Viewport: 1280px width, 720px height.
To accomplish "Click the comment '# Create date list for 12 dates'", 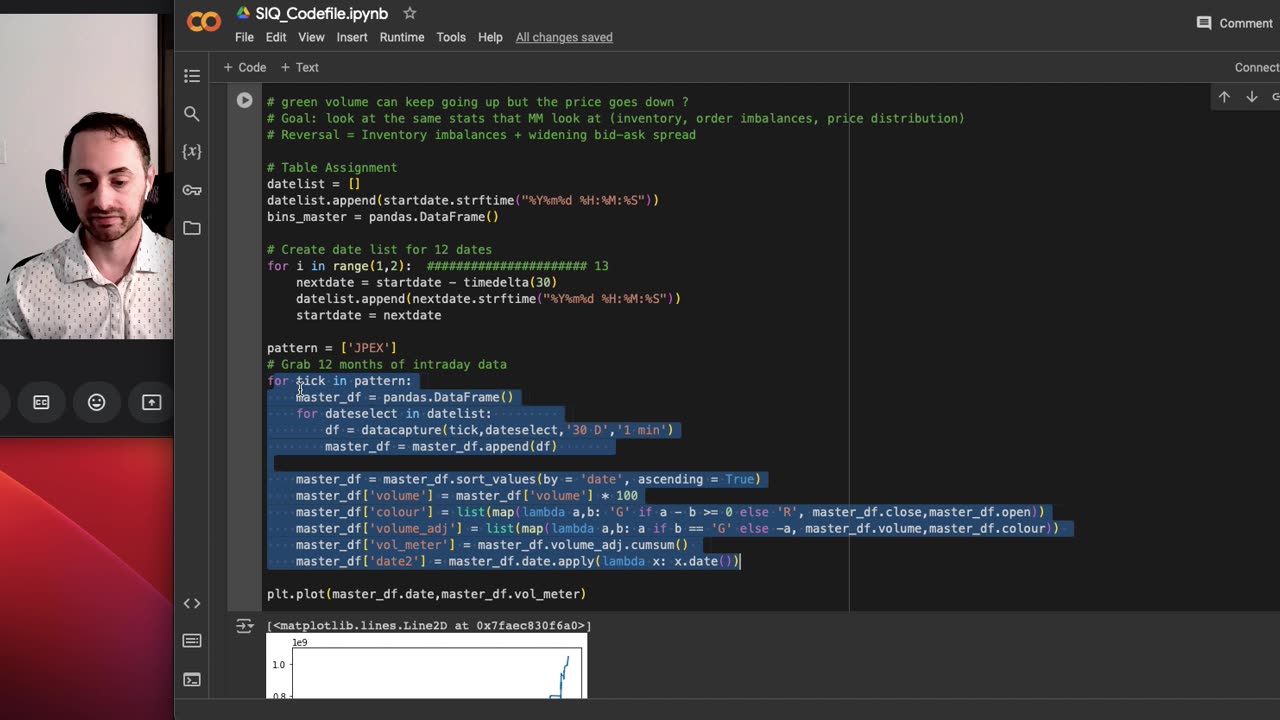I will [379, 250].
